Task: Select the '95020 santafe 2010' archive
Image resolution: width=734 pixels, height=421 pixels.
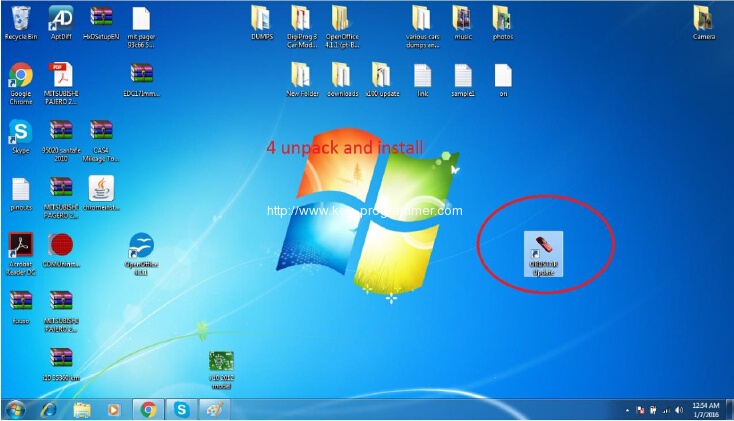Action: click(61, 140)
